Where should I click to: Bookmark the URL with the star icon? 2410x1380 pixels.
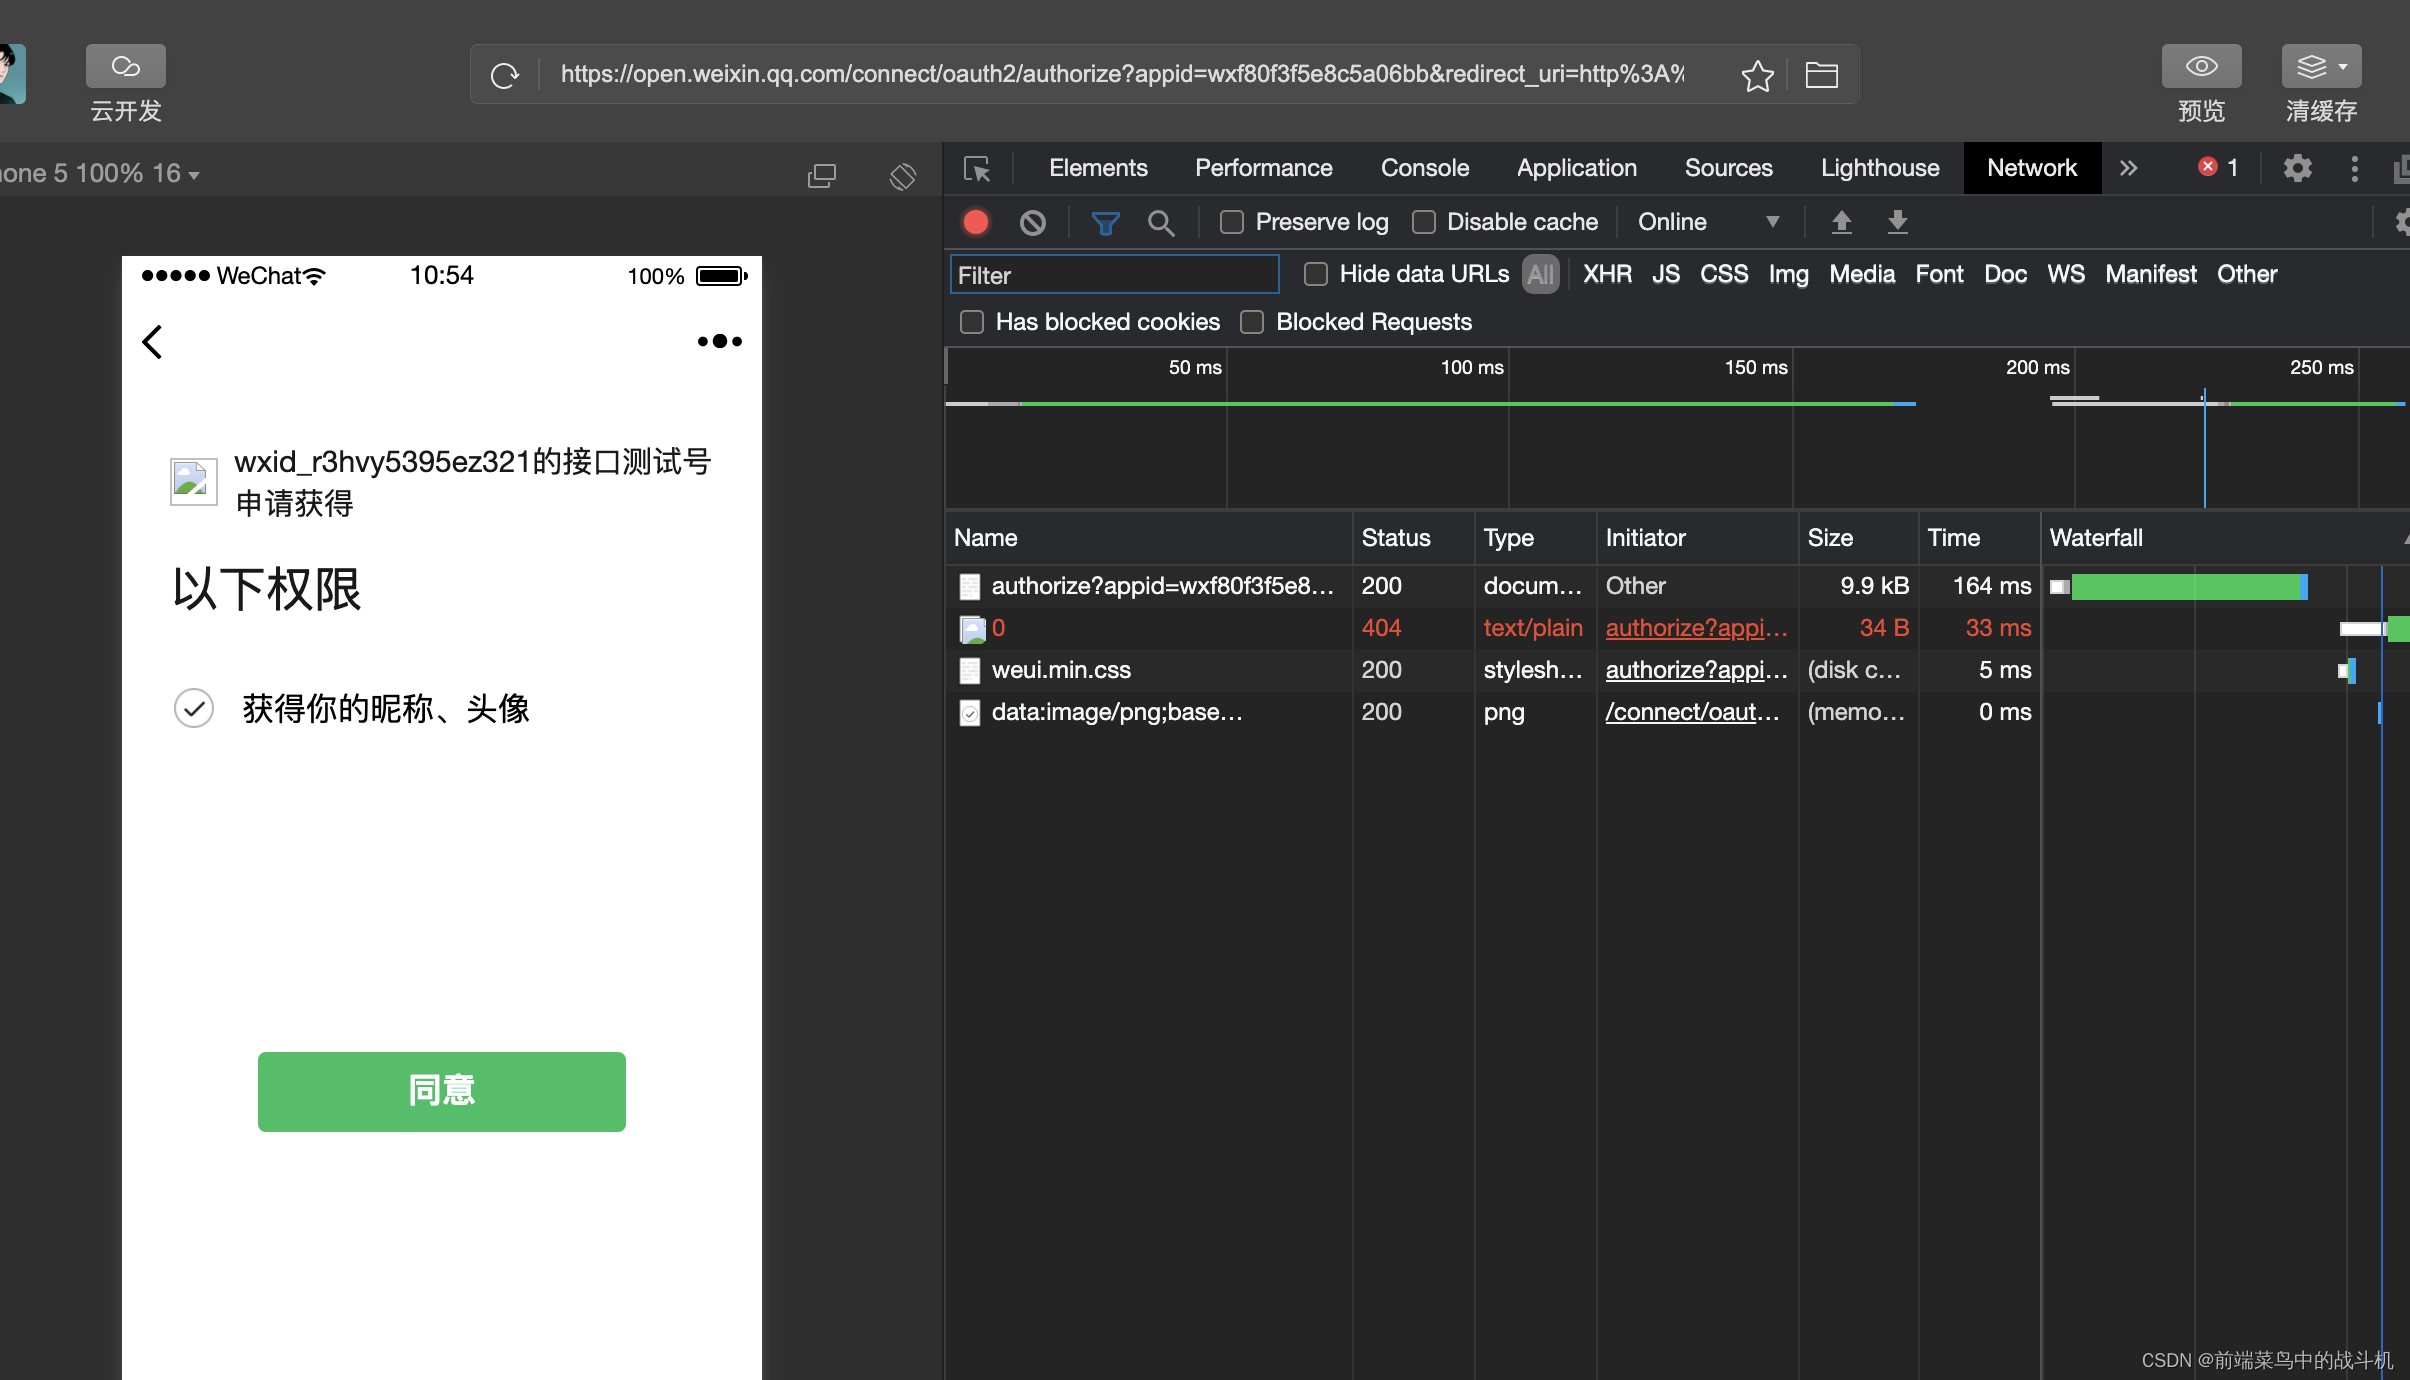(x=1757, y=75)
